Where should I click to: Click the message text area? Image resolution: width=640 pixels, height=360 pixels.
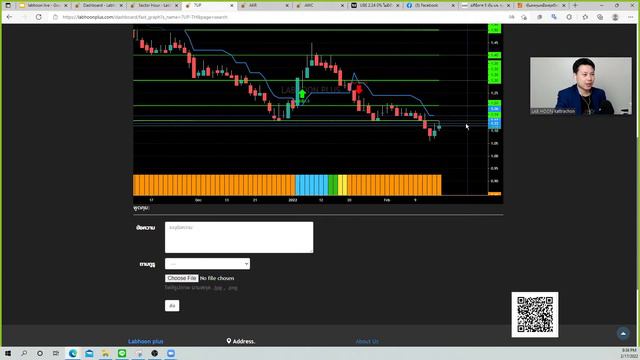coord(239,237)
